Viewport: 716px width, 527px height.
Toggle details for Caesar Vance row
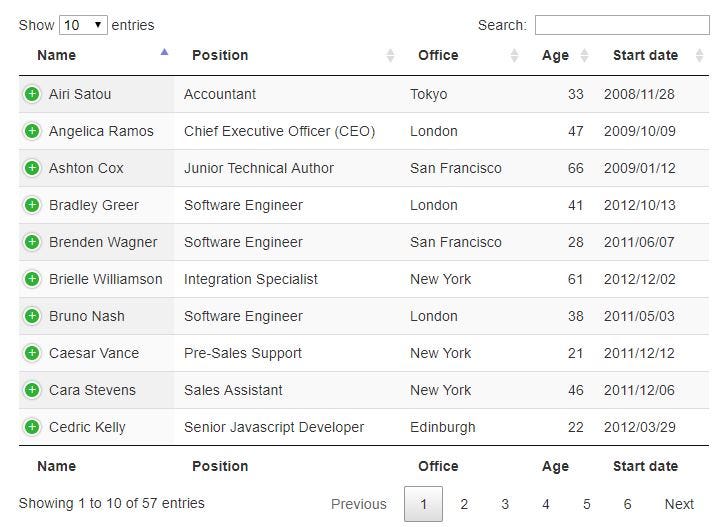[32, 353]
